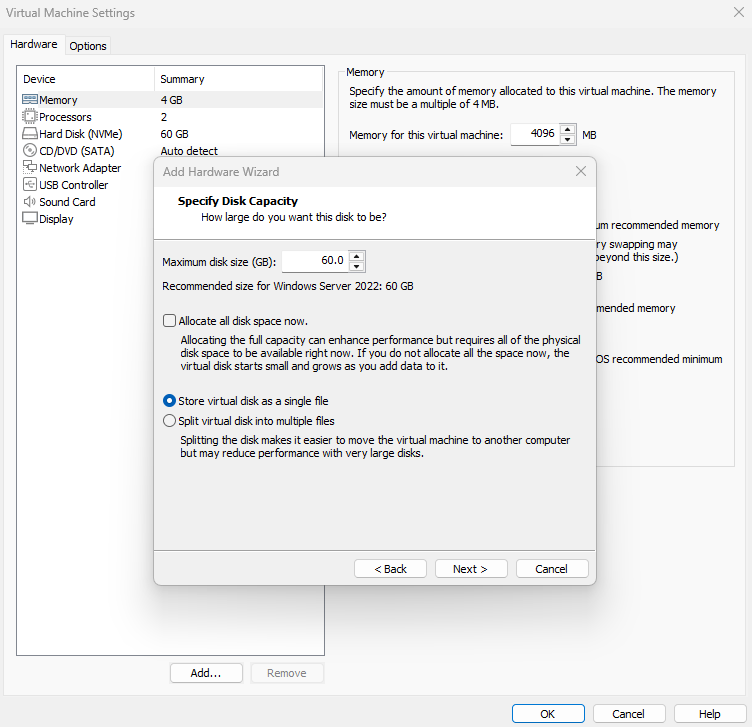752x727 pixels.
Task: Select the Sound Card speaker icon
Action: click(30, 201)
